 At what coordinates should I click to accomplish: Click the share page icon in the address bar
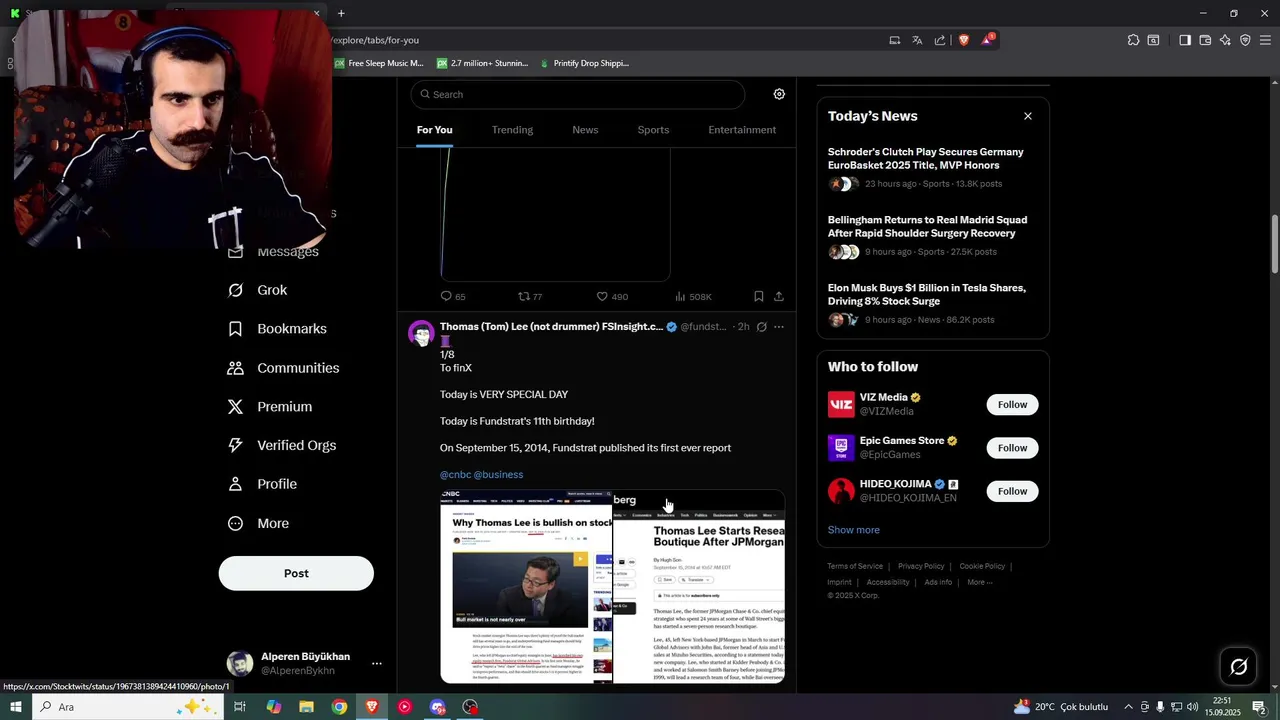(940, 40)
